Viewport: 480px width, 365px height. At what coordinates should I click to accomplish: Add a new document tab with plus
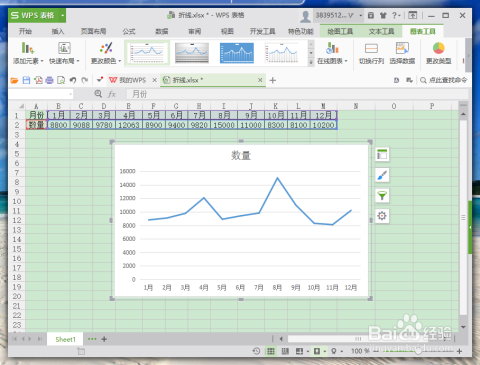click(x=273, y=80)
